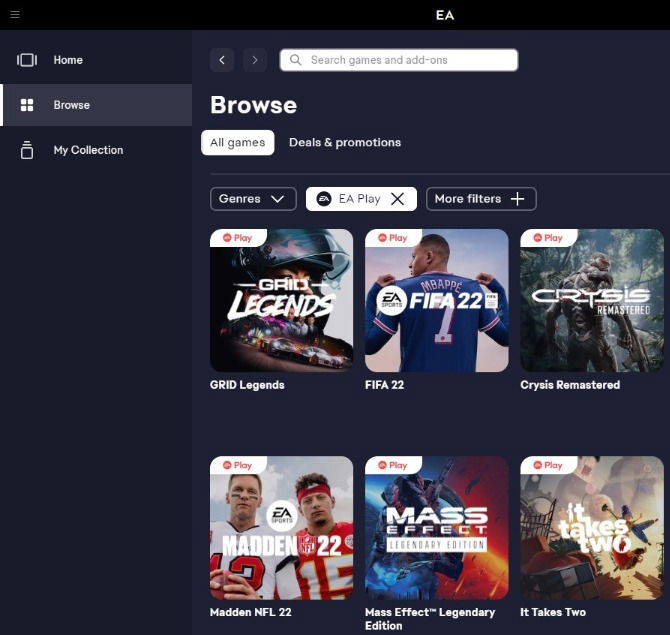The width and height of the screenshot is (670, 635).
Task: Click EA Play badge on Madden NFL 22
Action: (238, 465)
